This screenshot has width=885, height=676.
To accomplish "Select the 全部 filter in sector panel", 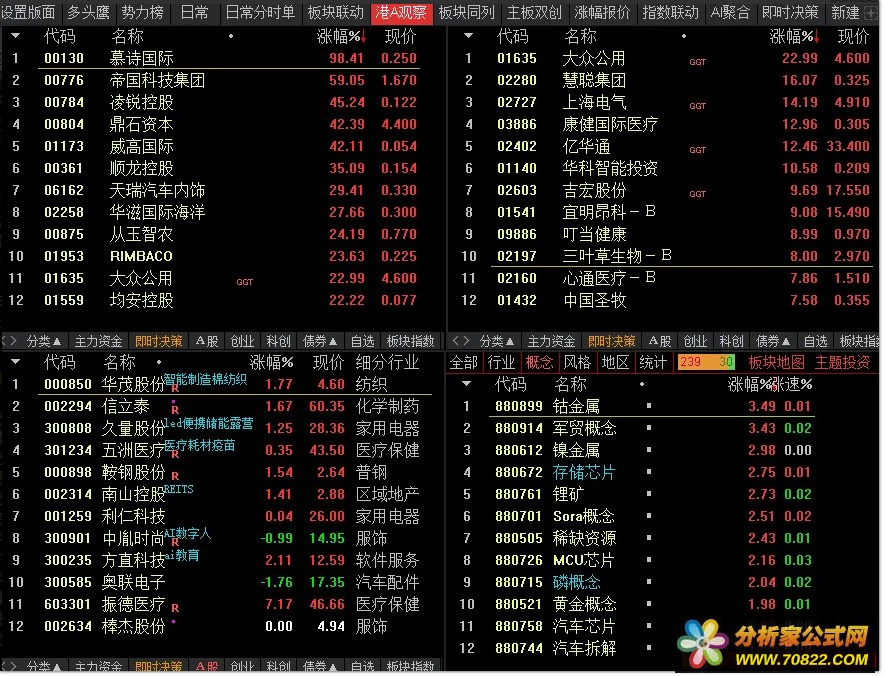I will 464,362.
